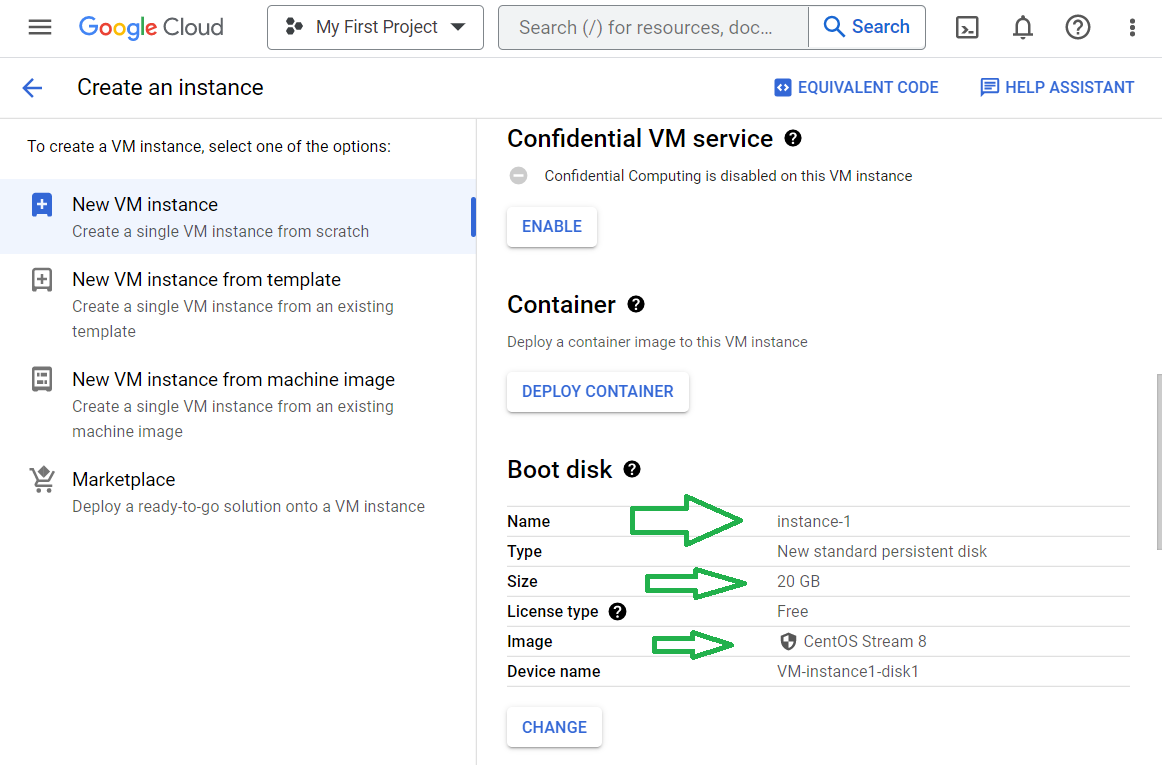Click the resource search input field
The image size is (1162, 765).
pos(652,27)
